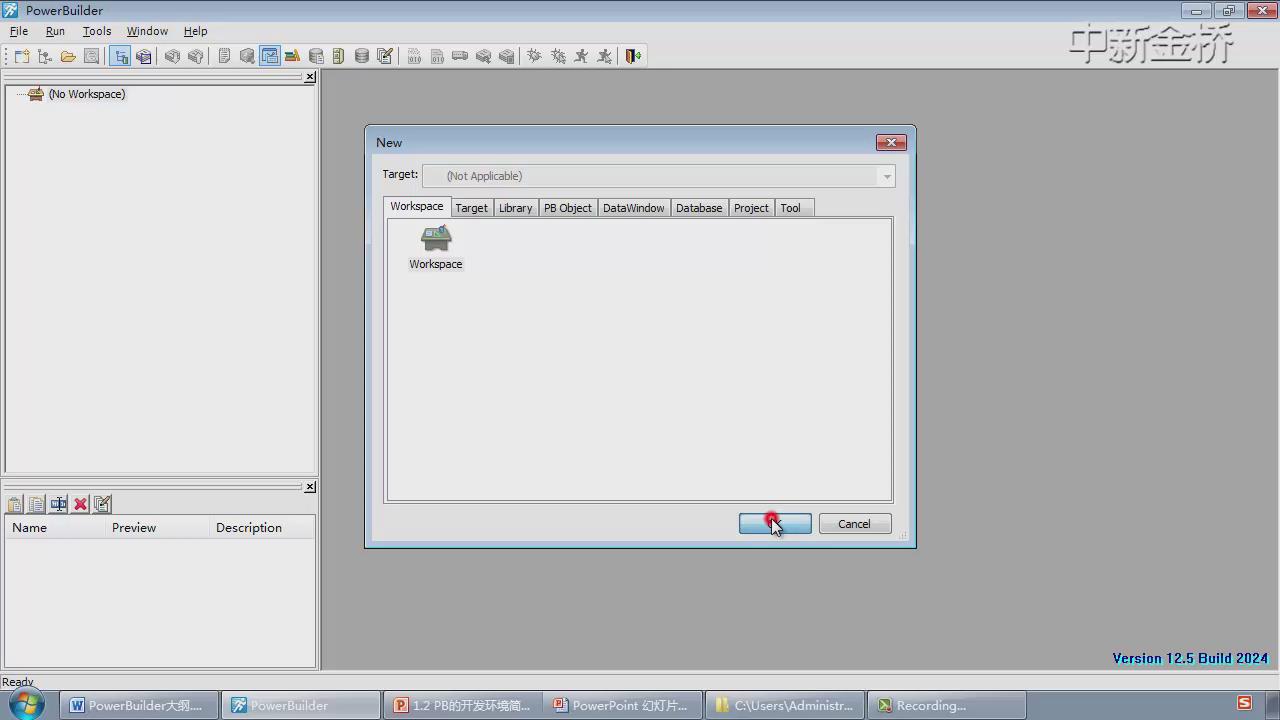
Task: Click the Run running-man toolbar icon
Action: (581, 56)
